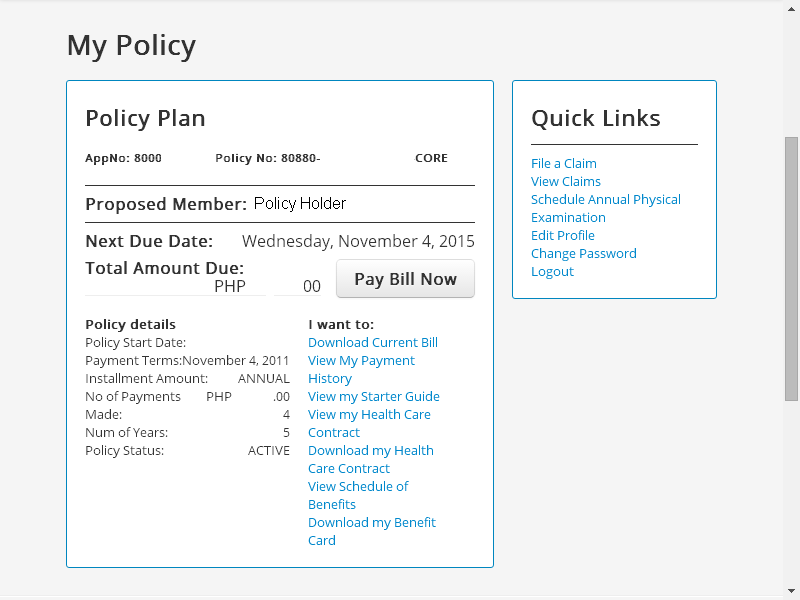The image size is (800, 600).
Task: Logout from the policy portal
Action: pos(552,271)
